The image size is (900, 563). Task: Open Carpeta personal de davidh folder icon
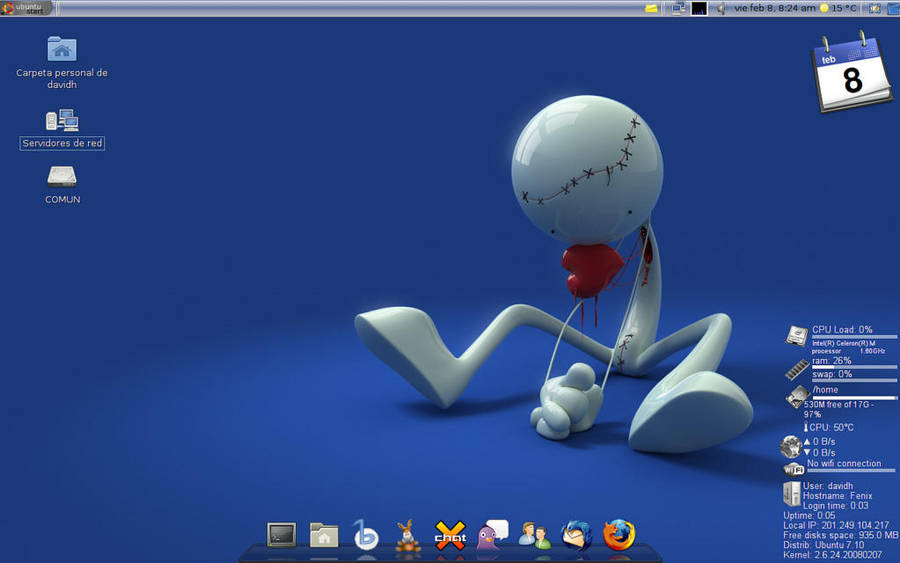point(62,49)
